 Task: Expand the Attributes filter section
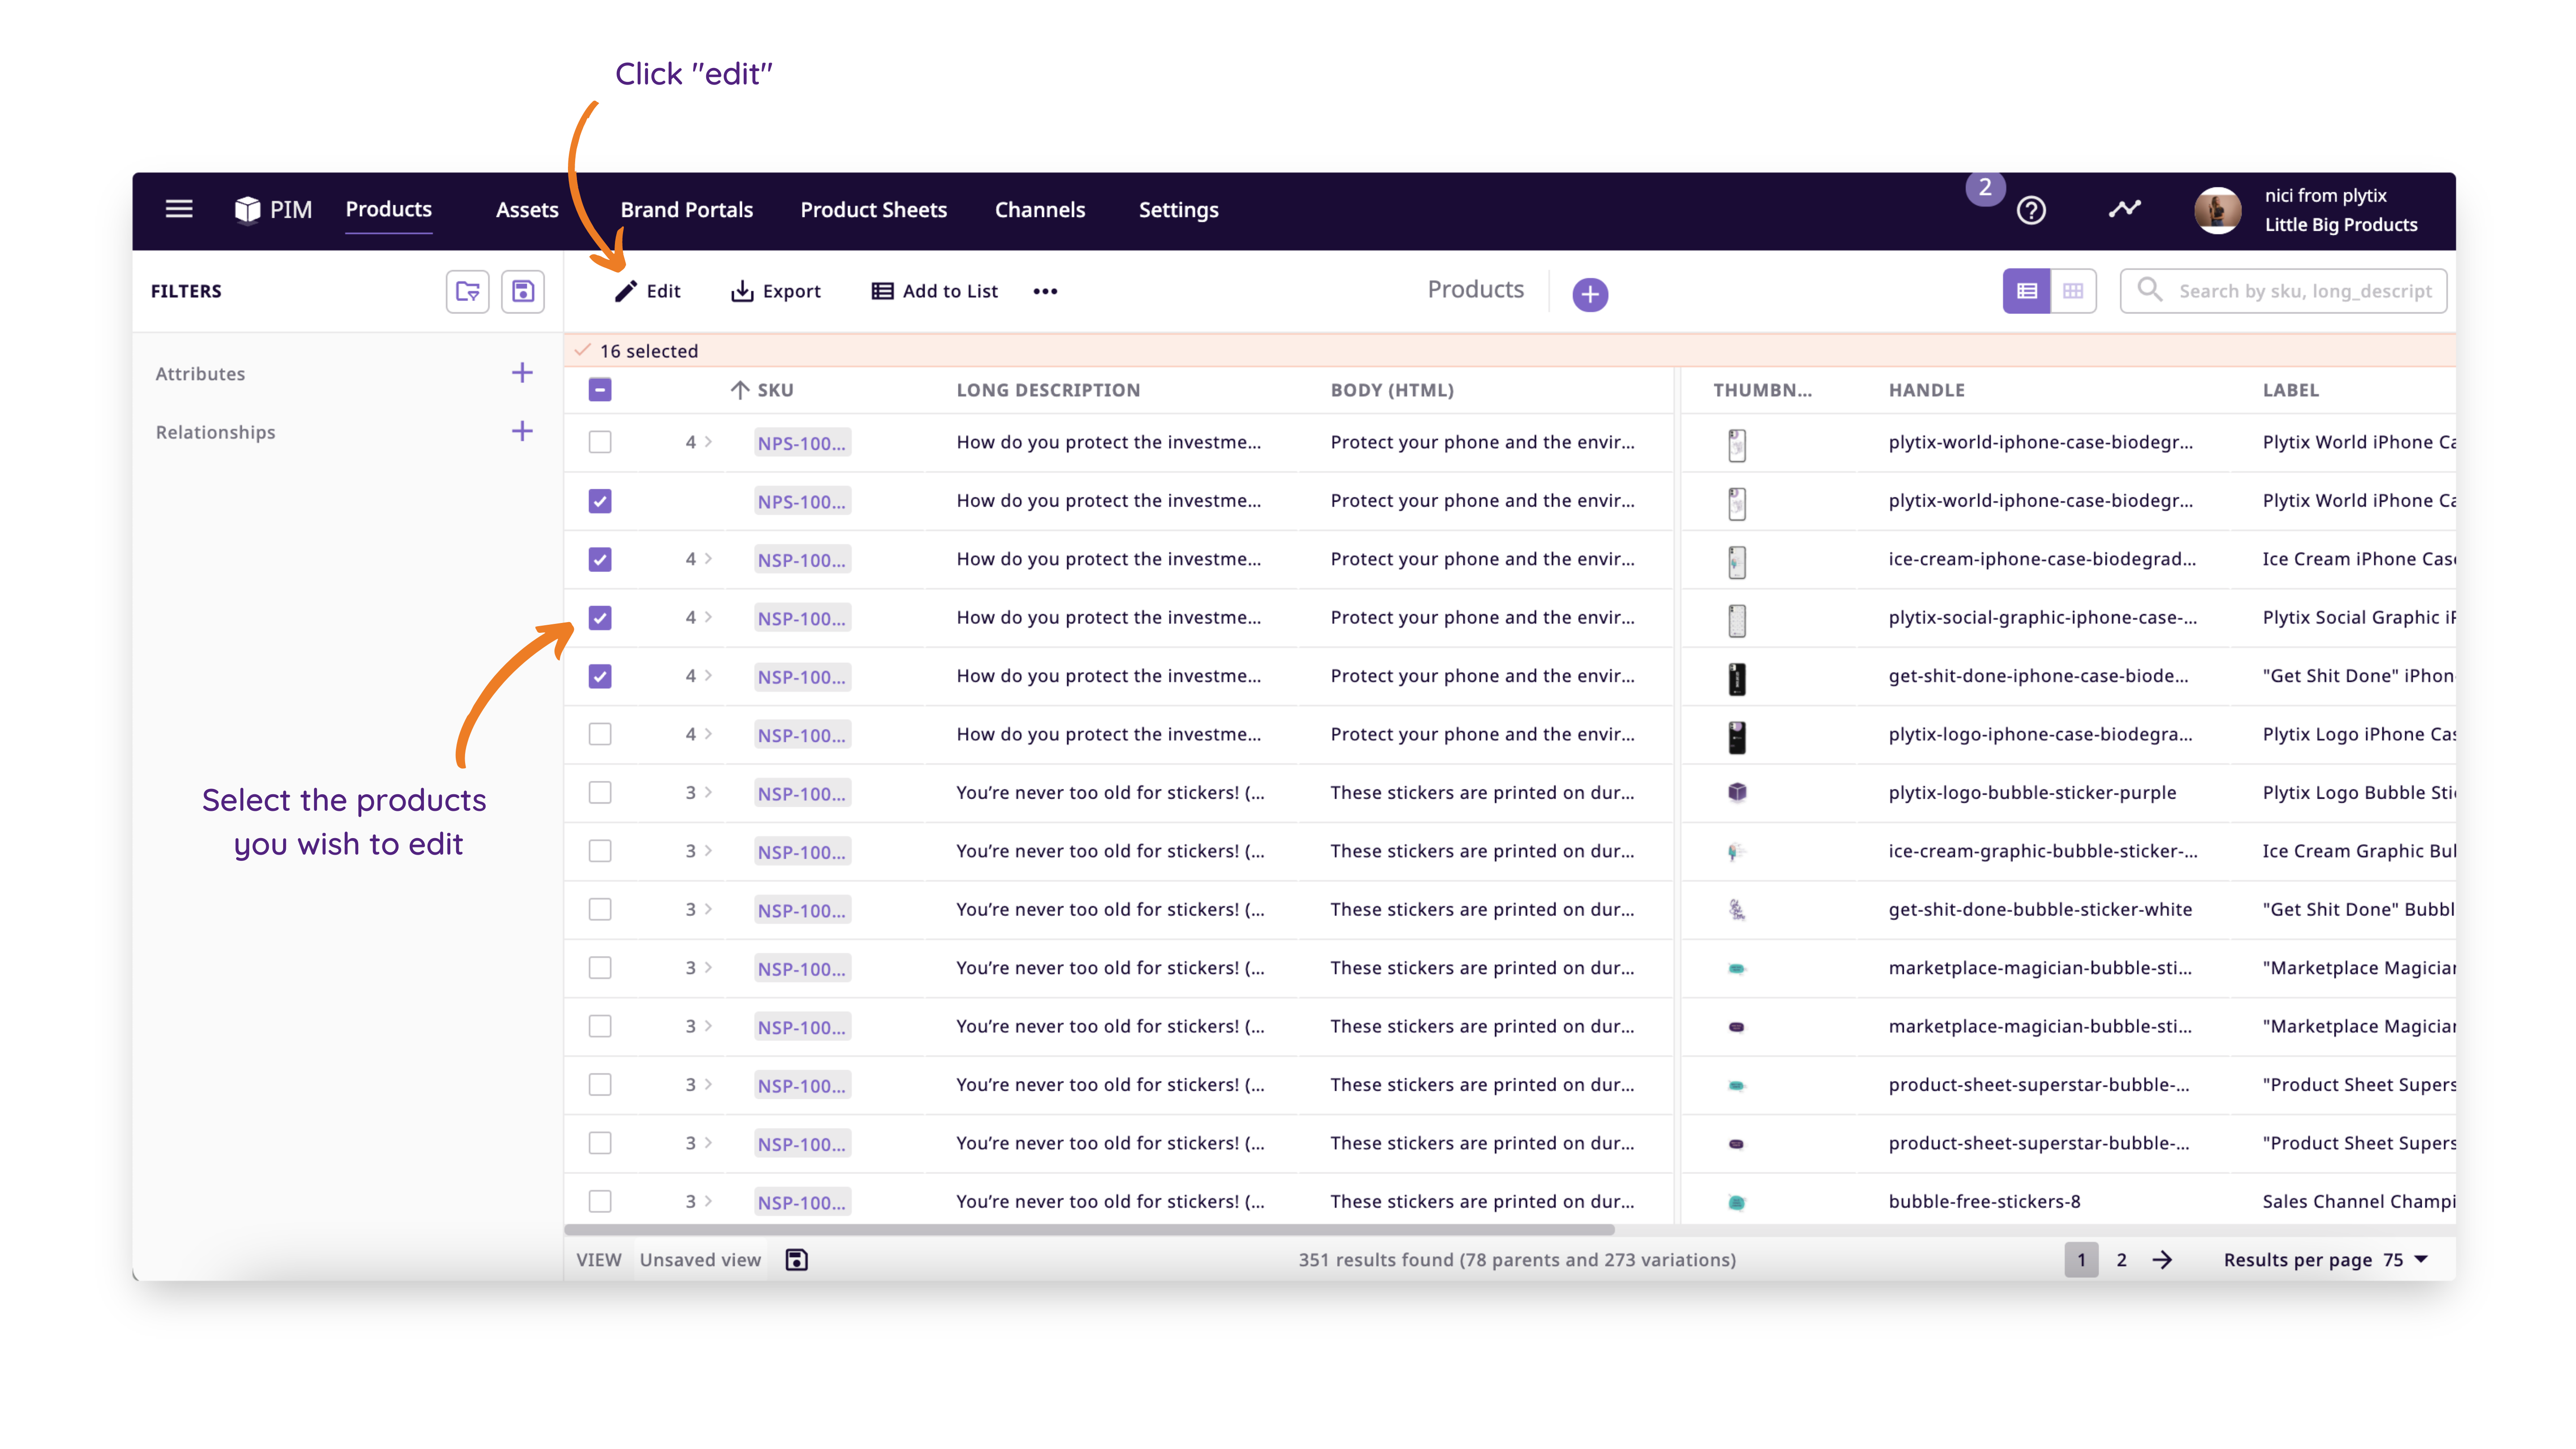521,373
